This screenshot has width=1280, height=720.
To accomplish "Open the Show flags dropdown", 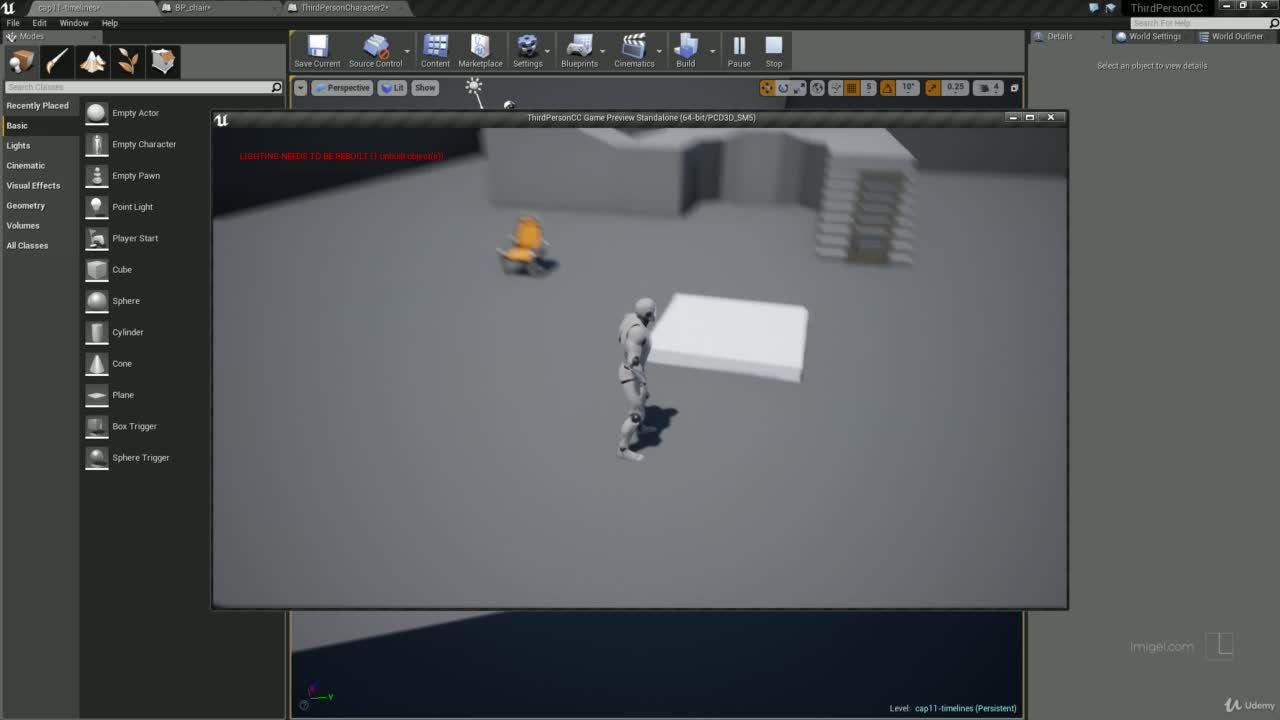I will click(x=424, y=87).
